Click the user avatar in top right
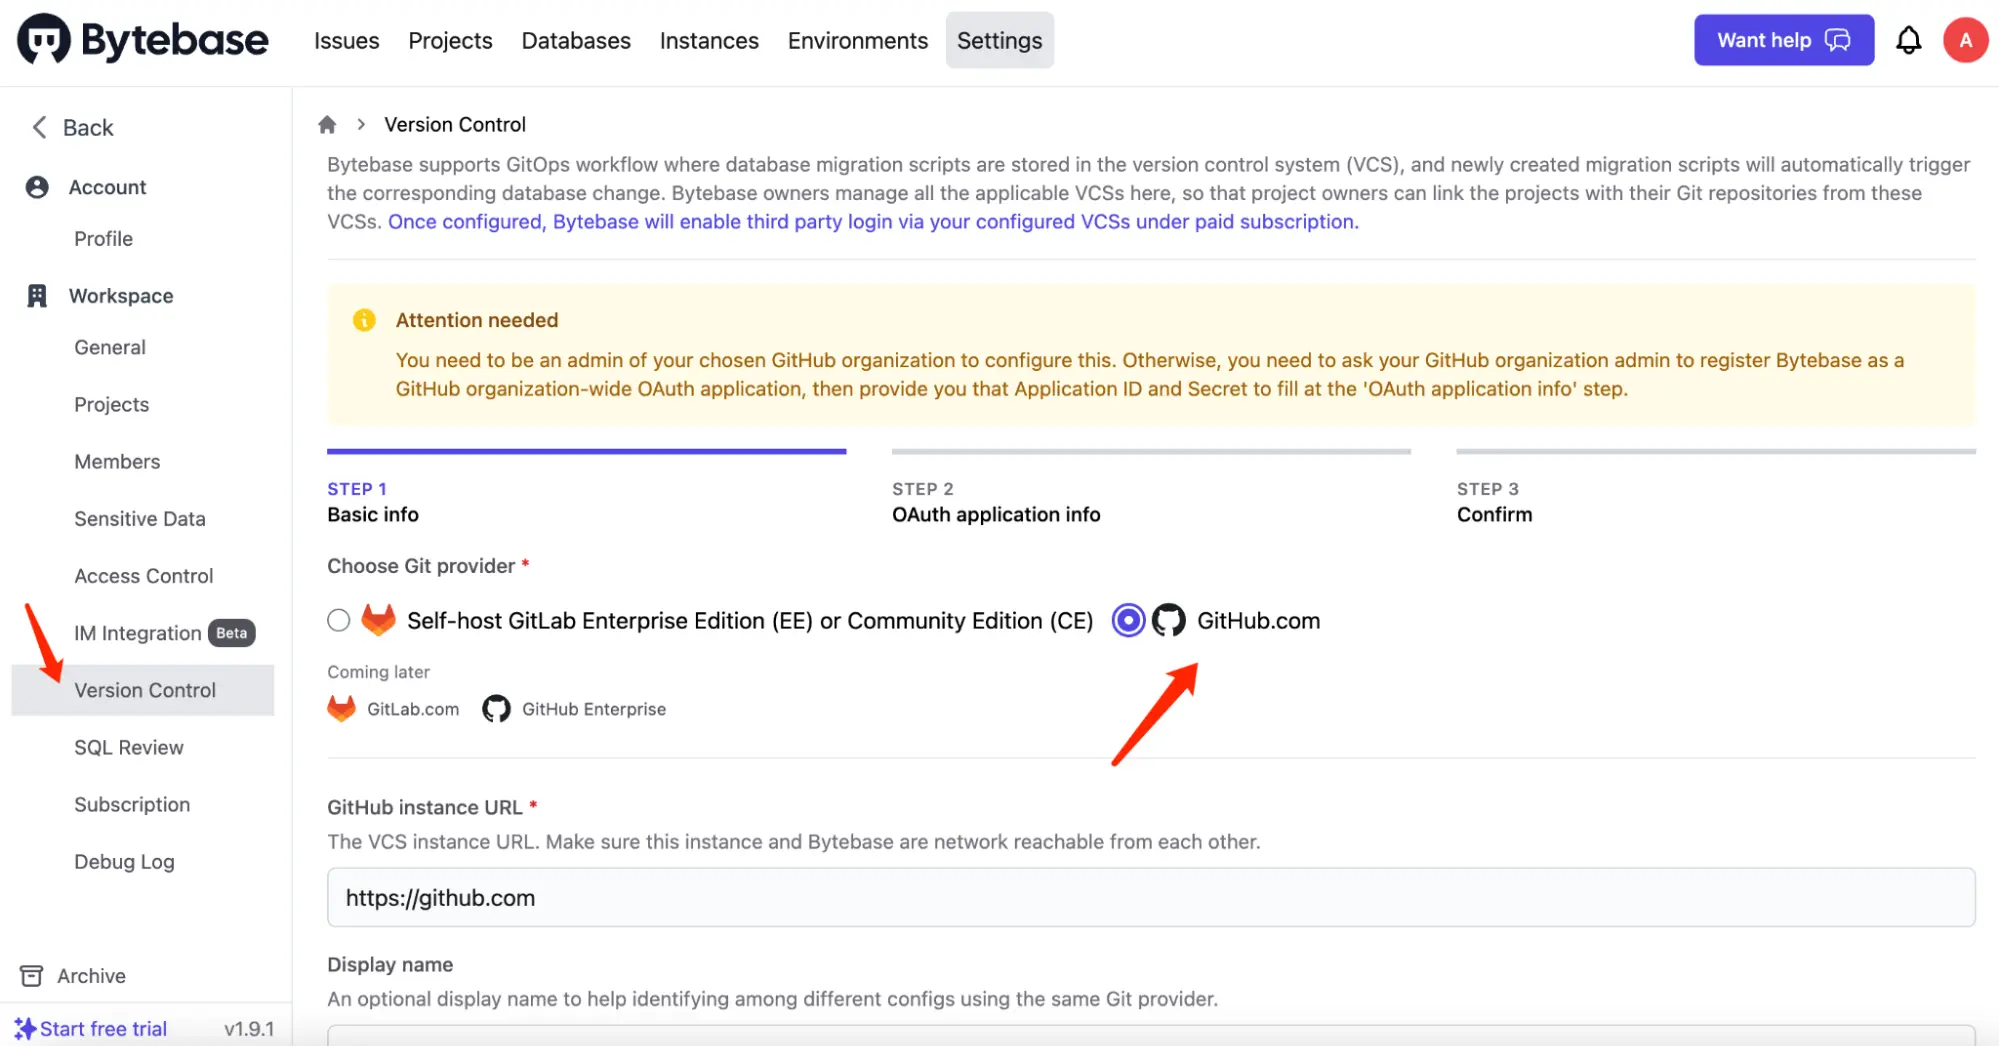This screenshot has width=1999, height=1047. click(1964, 40)
